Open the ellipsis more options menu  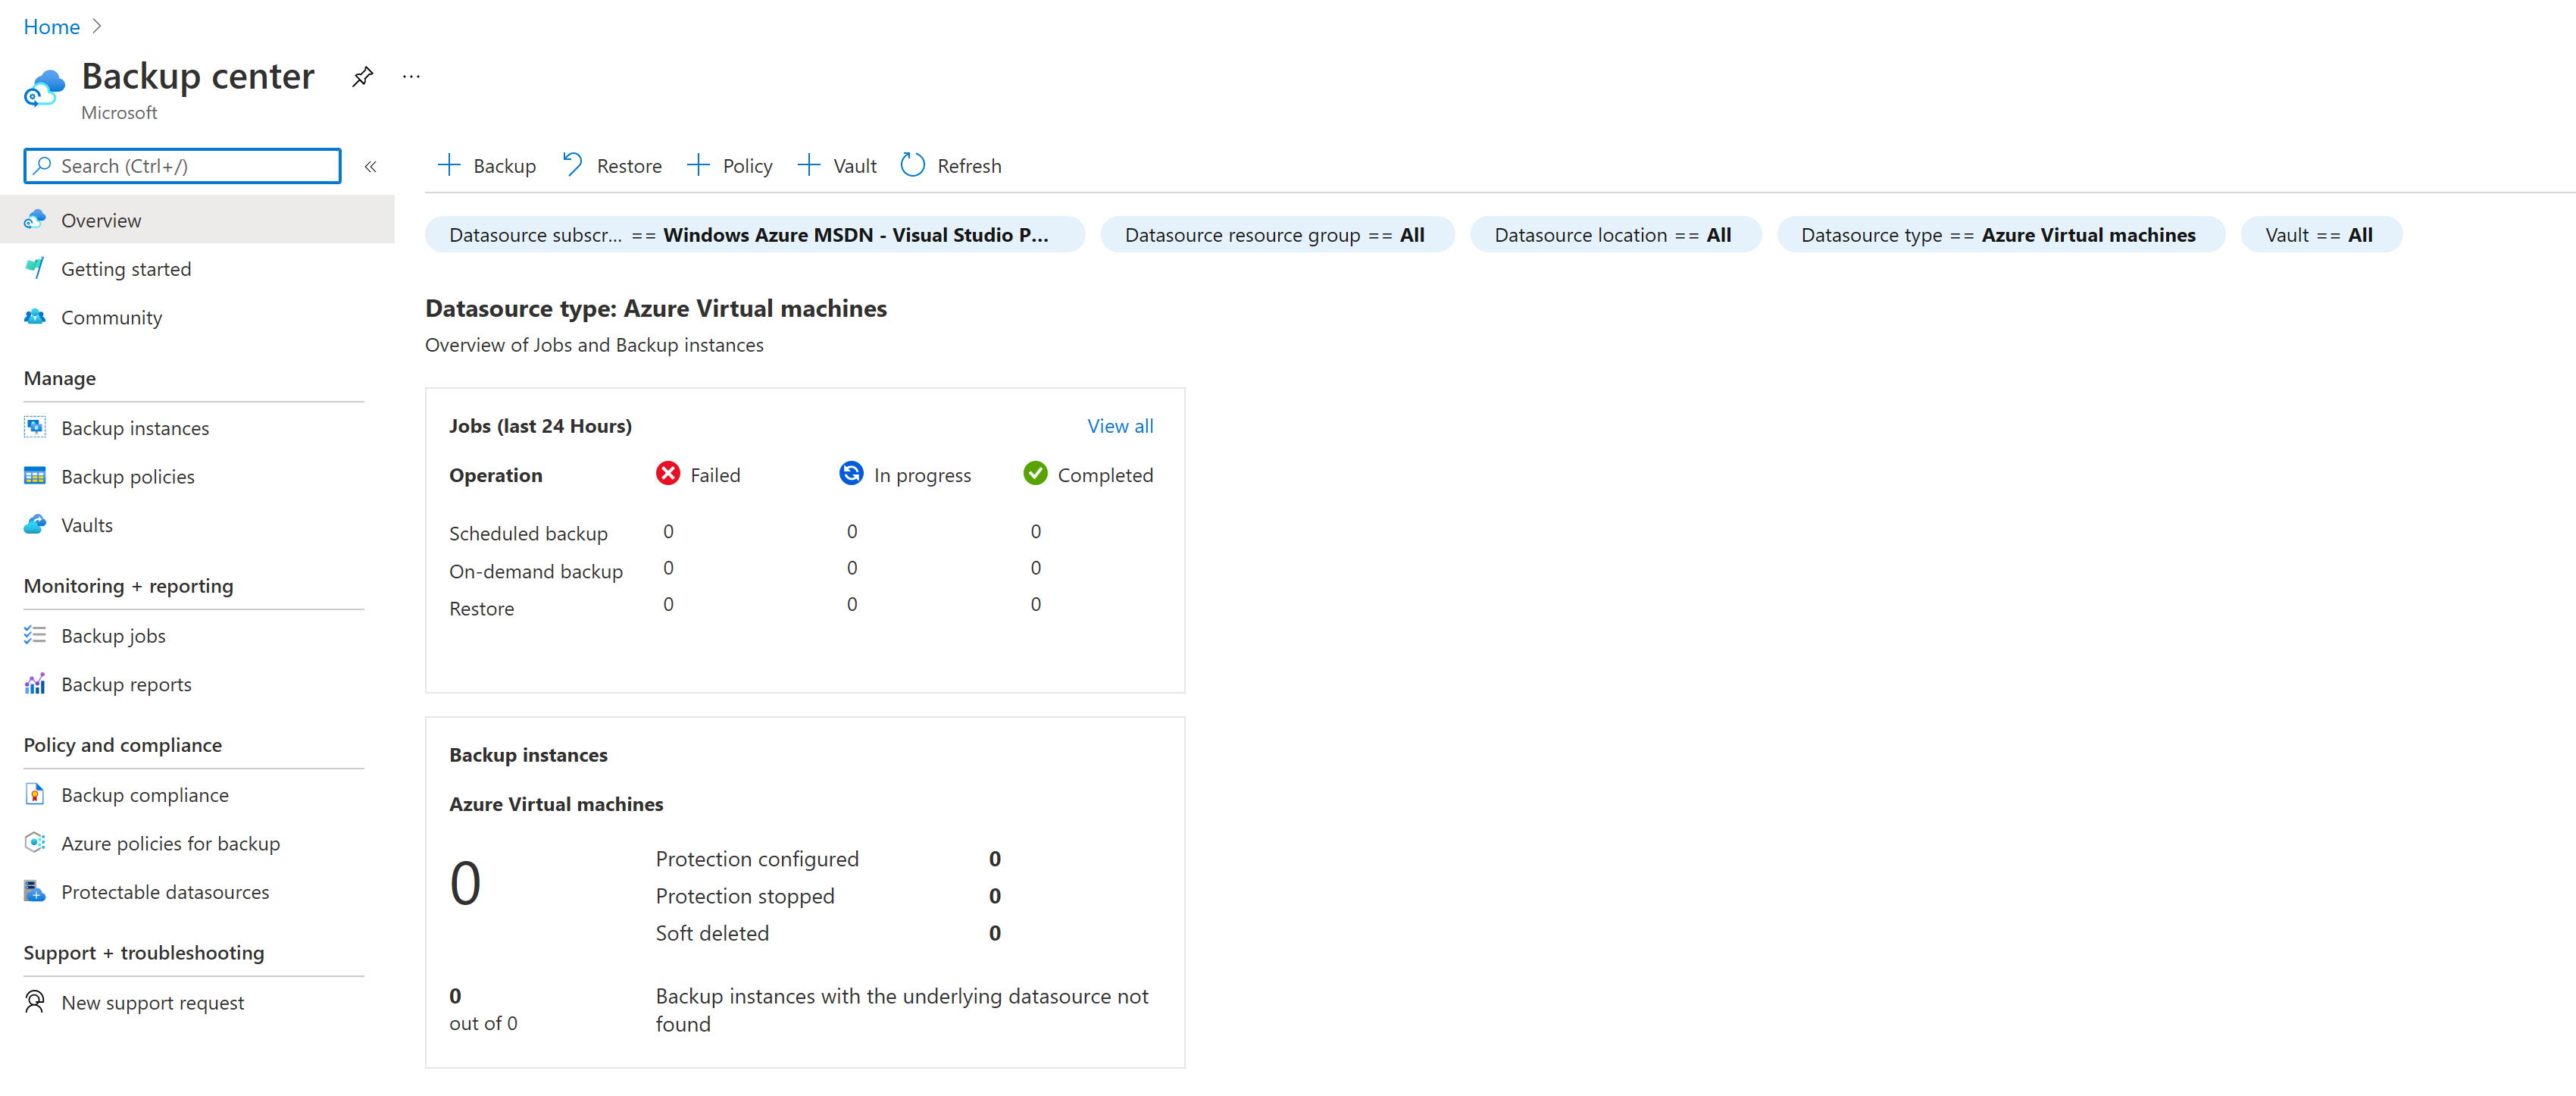(411, 76)
